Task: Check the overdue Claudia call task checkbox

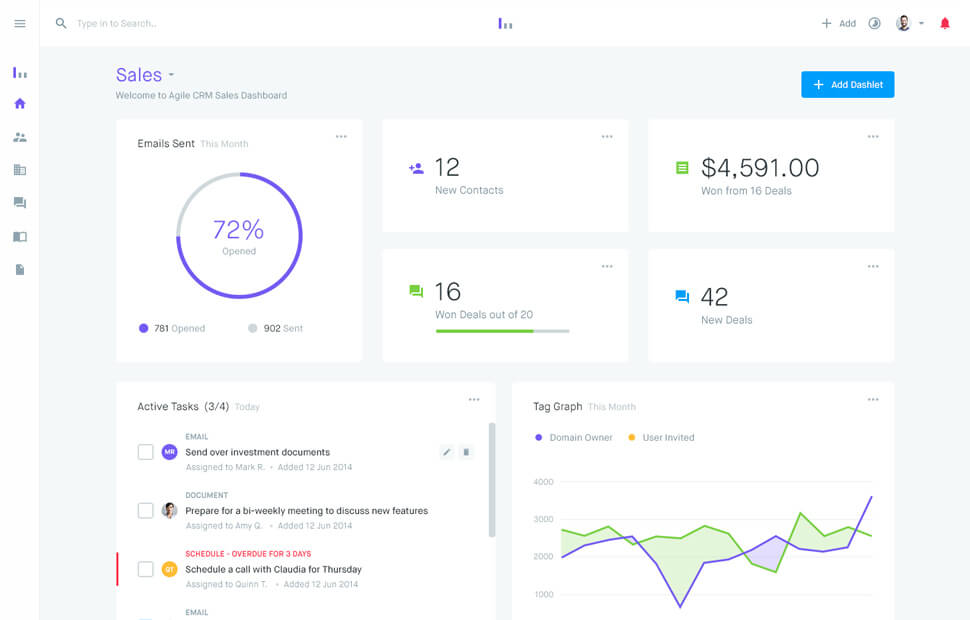Action: coord(145,569)
